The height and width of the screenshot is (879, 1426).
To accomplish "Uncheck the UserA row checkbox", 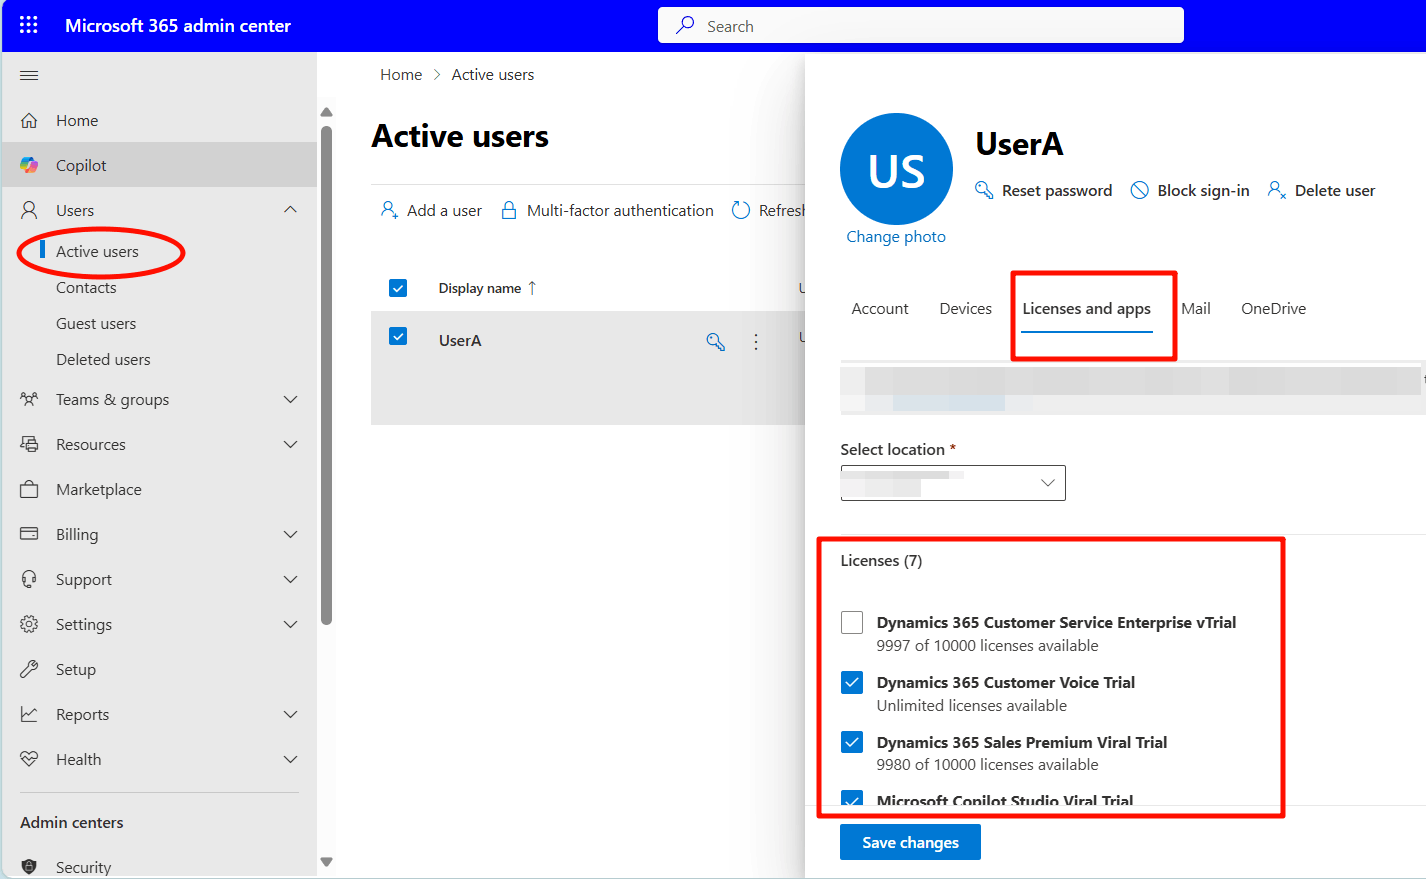I will (x=398, y=336).
